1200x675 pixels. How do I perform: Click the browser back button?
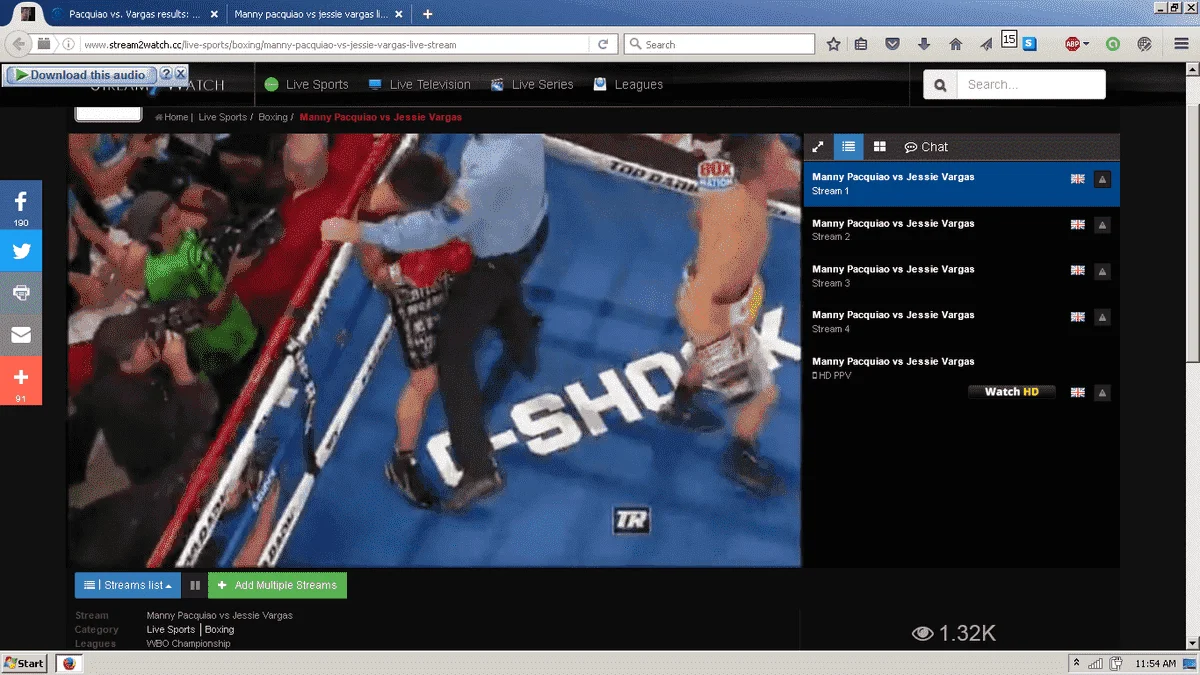(18, 44)
